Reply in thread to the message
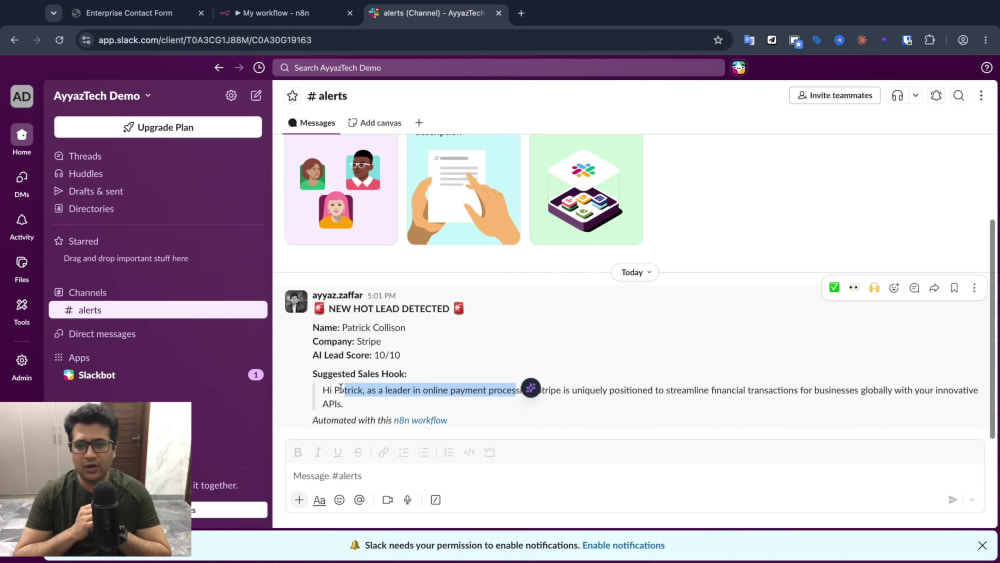Viewport: 1000px width, 563px height. (915, 288)
